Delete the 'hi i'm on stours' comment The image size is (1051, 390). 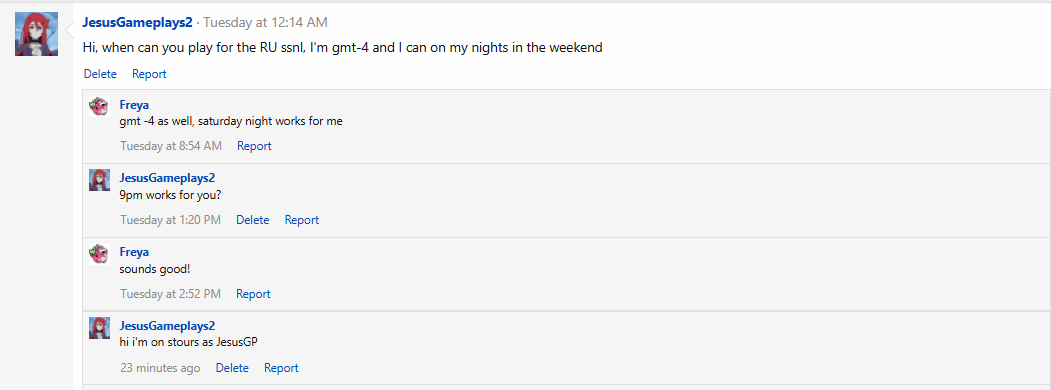[x=232, y=368]
